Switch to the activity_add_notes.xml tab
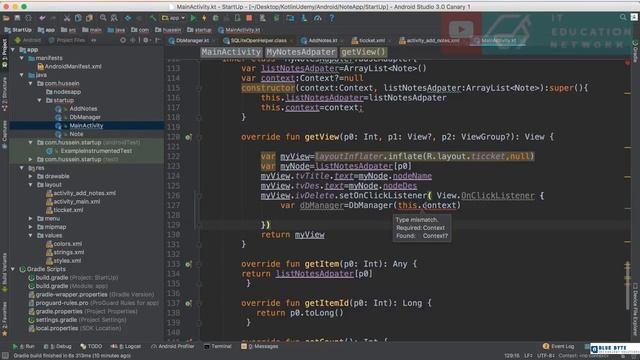Viewport: 640px width, 360px height. click(429, 40)
